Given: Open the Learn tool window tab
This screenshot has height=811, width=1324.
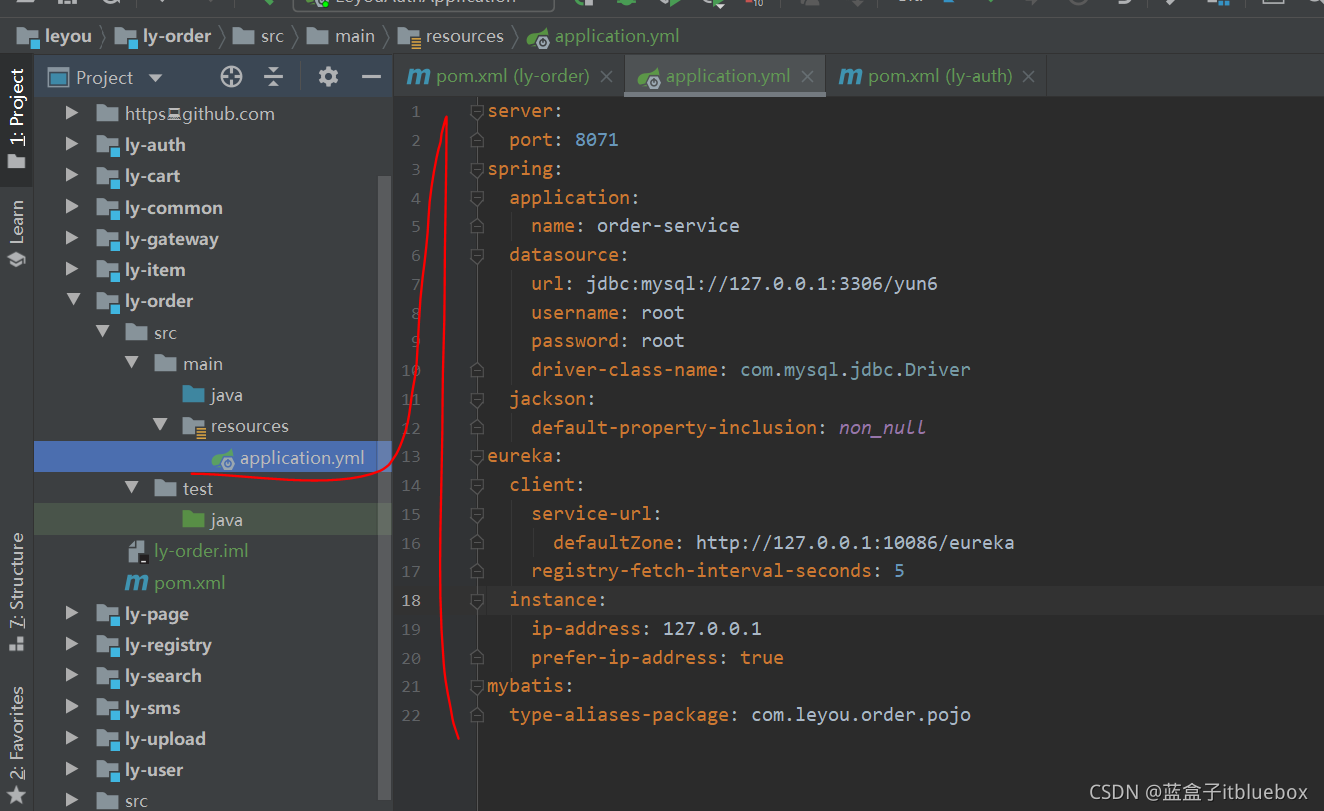Looking at the screenshot, I should (x=16, y=233).
